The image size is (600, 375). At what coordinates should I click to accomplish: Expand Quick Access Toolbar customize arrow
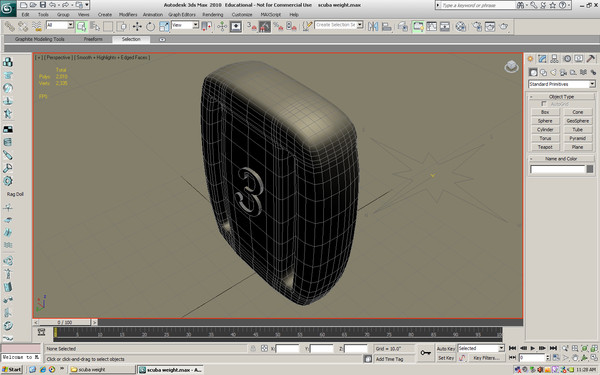[x=87, y=5]
